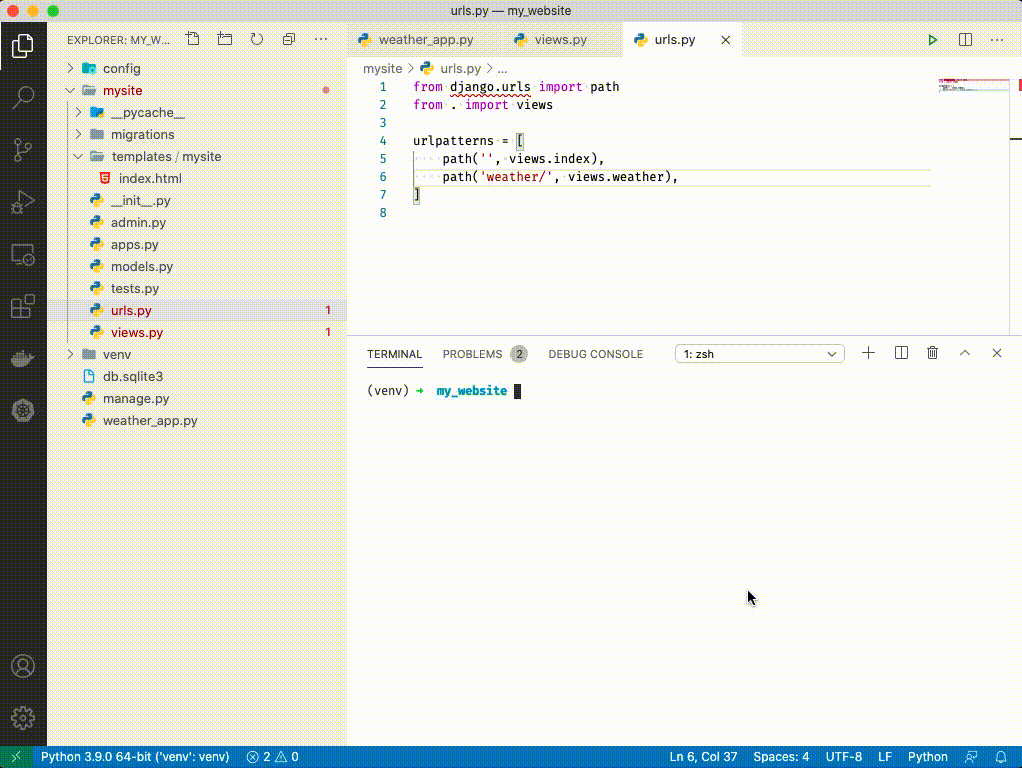Open the Search view

[24, 97]
